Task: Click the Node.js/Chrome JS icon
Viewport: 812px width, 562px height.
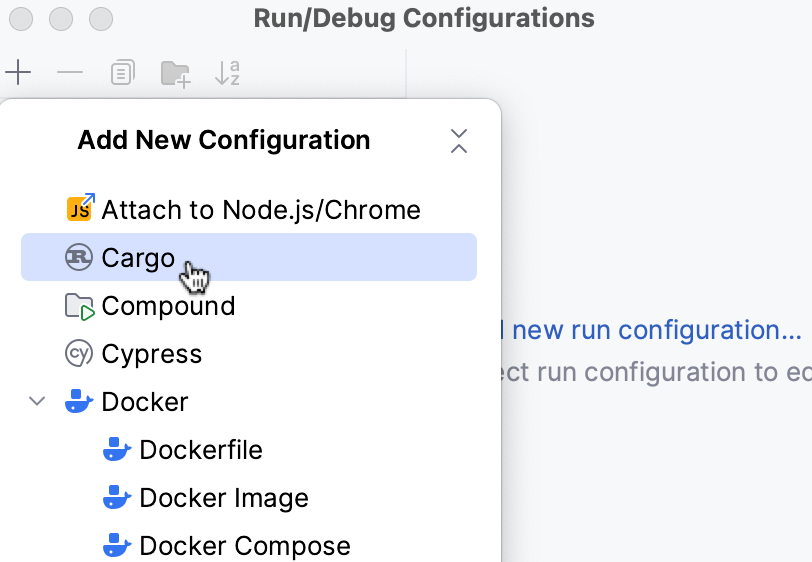Action: pyautogui.click(x=80, y=209)
